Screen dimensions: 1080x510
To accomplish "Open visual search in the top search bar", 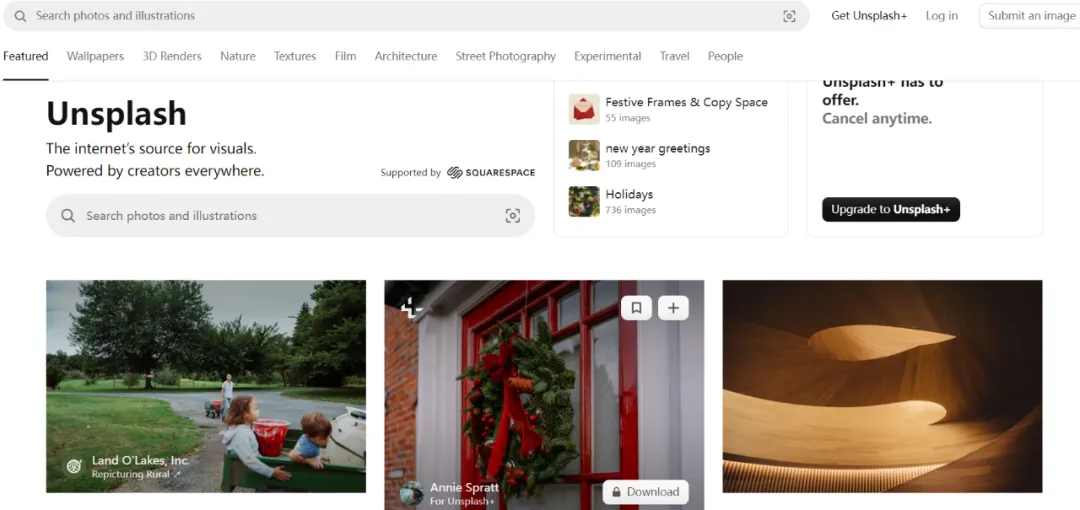I will 789,16.
